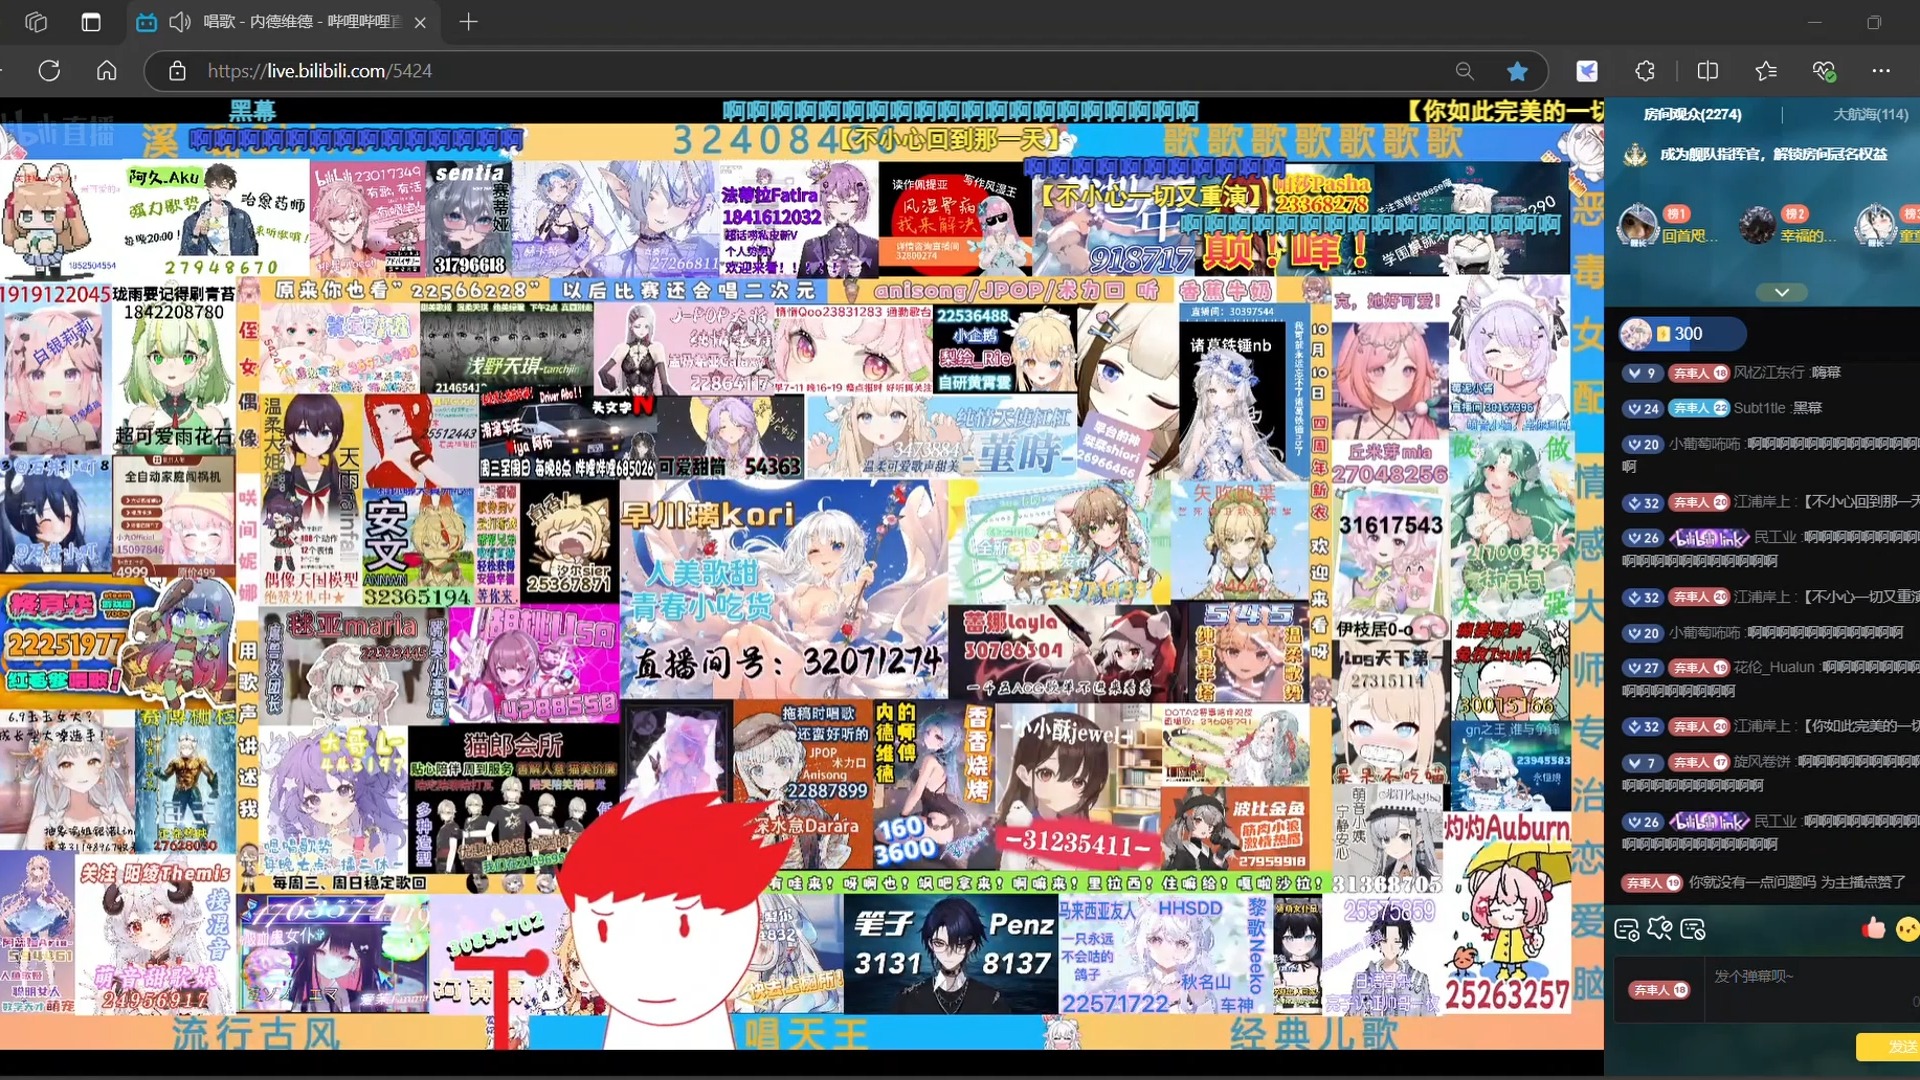The height and width of the screenshot is (1080, 1920).
Task: Toggle the favorites star for this page
Action: point(1517,71)
